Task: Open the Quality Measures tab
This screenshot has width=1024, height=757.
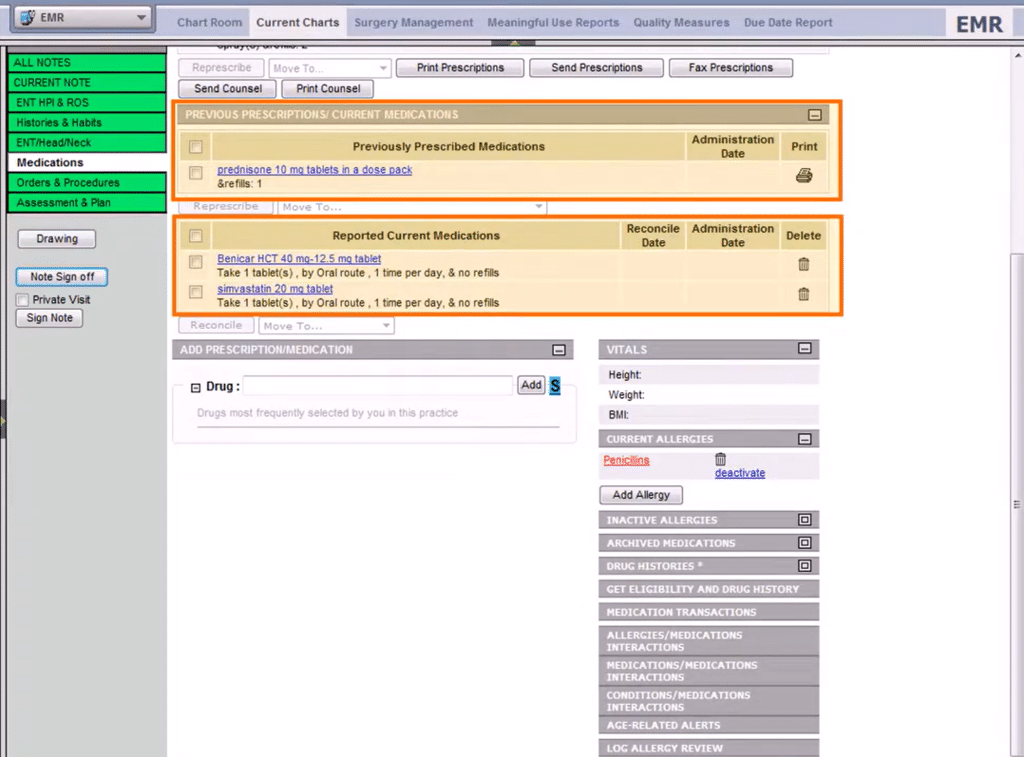Action: click(x=681, y=22)
